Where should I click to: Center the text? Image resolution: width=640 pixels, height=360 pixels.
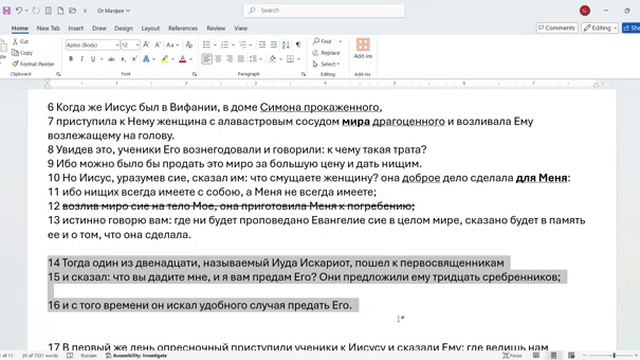click(218, 59)
